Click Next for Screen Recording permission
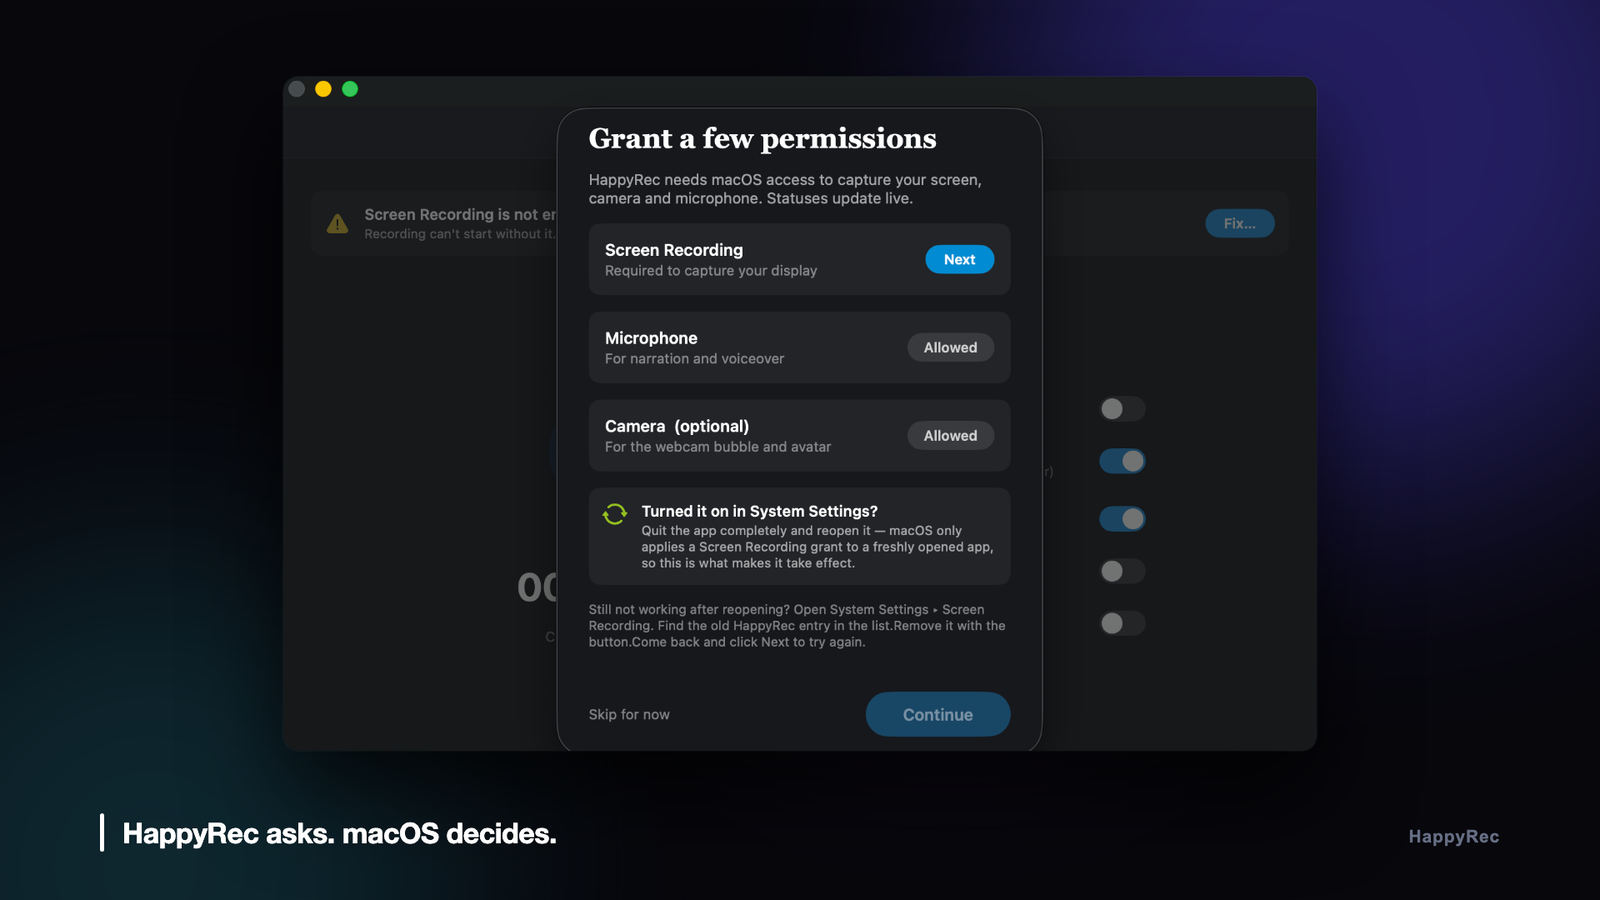Viewport: 1600px width, 900px height. pos(960,259)
